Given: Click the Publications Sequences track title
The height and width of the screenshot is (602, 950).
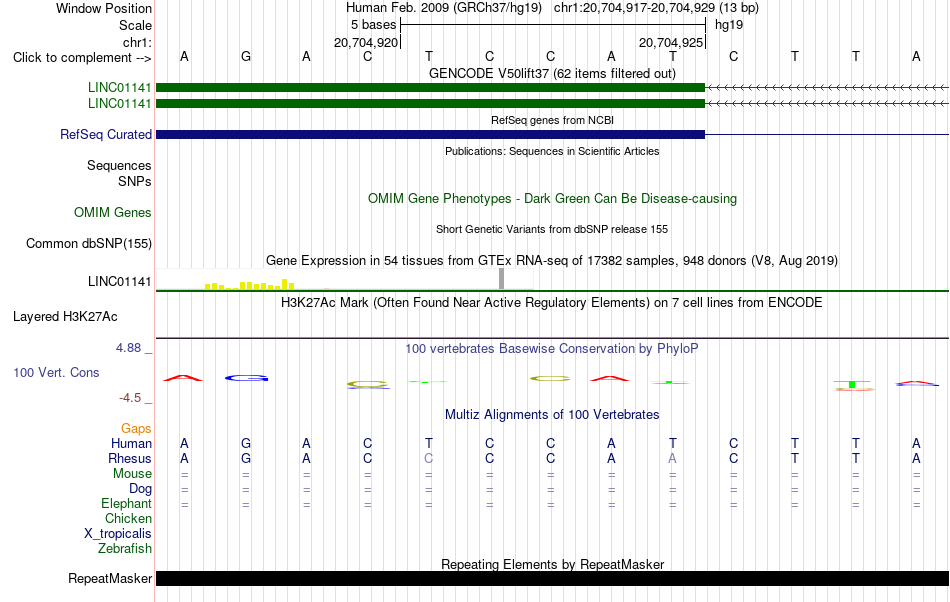Looking at the screenshot, I should (x=552, y=151).
